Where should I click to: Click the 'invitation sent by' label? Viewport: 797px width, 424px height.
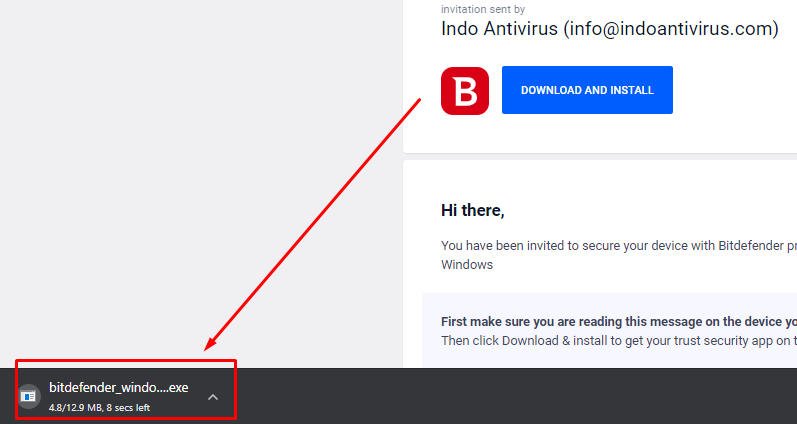point(483,9)
